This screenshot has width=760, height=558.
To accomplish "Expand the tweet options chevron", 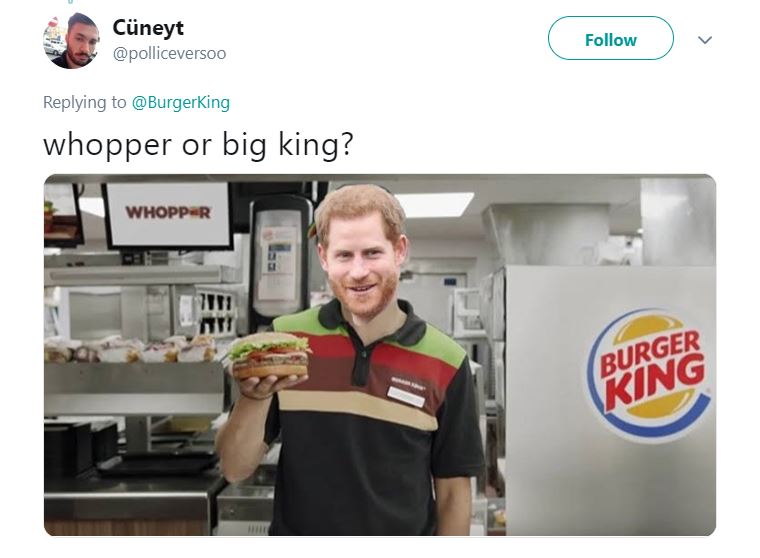I will pos(705,40).
